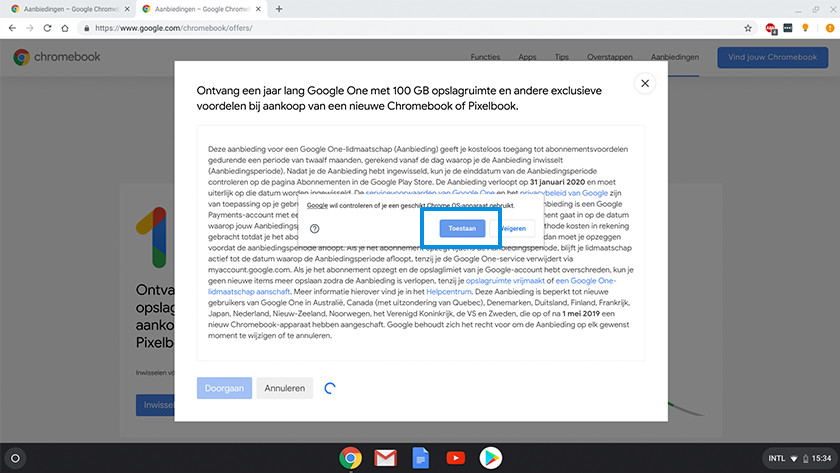Click the Google link in permission prompt

click(x=317, y=205)
